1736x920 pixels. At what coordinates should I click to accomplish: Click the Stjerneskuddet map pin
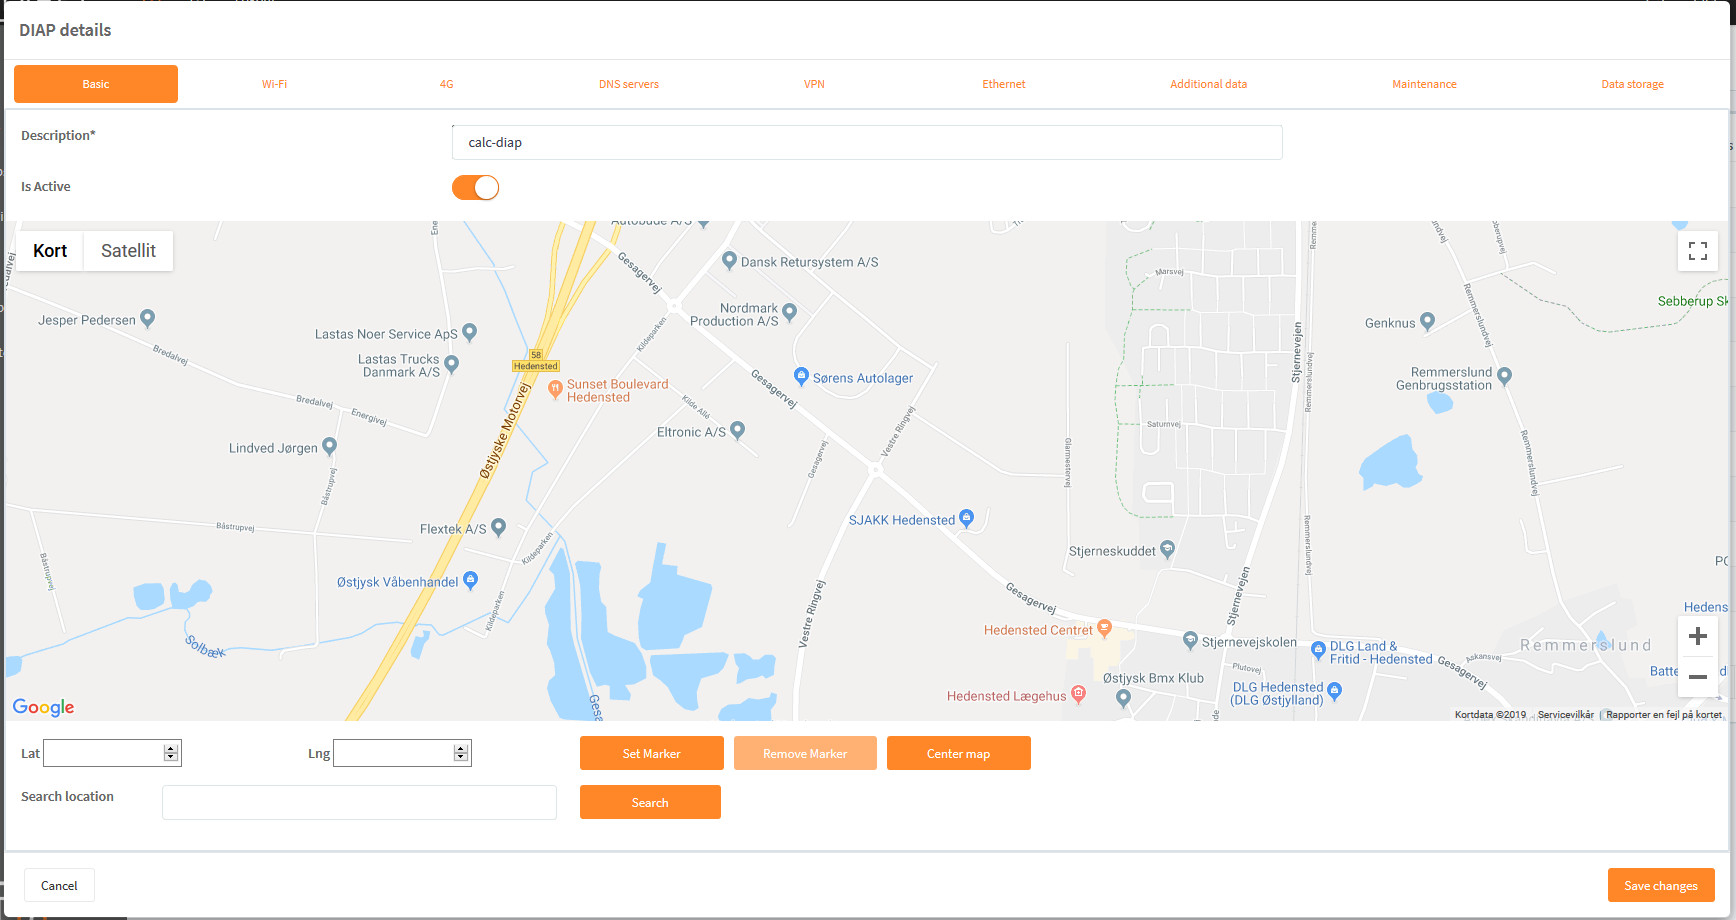tap(1167, 549)
